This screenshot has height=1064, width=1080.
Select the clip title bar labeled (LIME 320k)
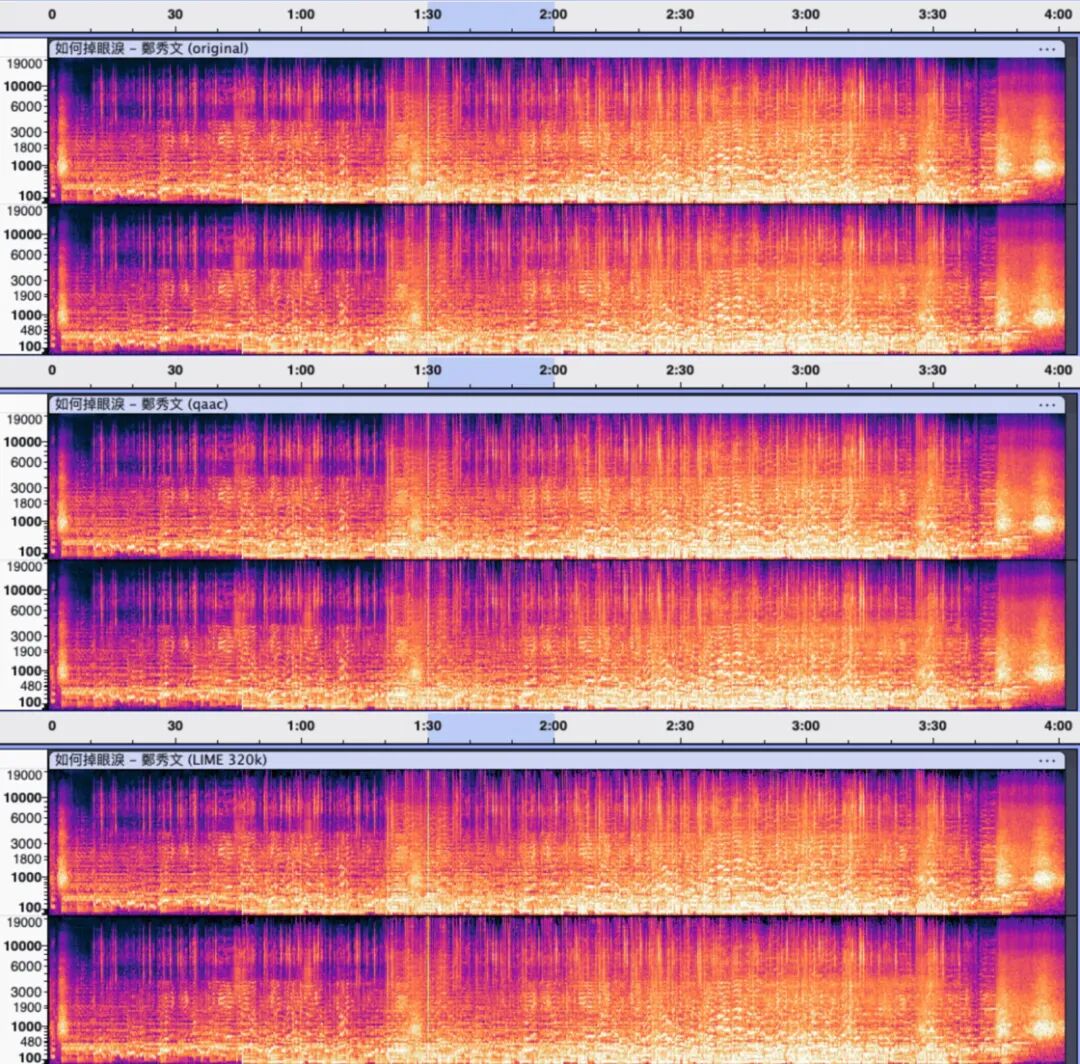point(557,760)
